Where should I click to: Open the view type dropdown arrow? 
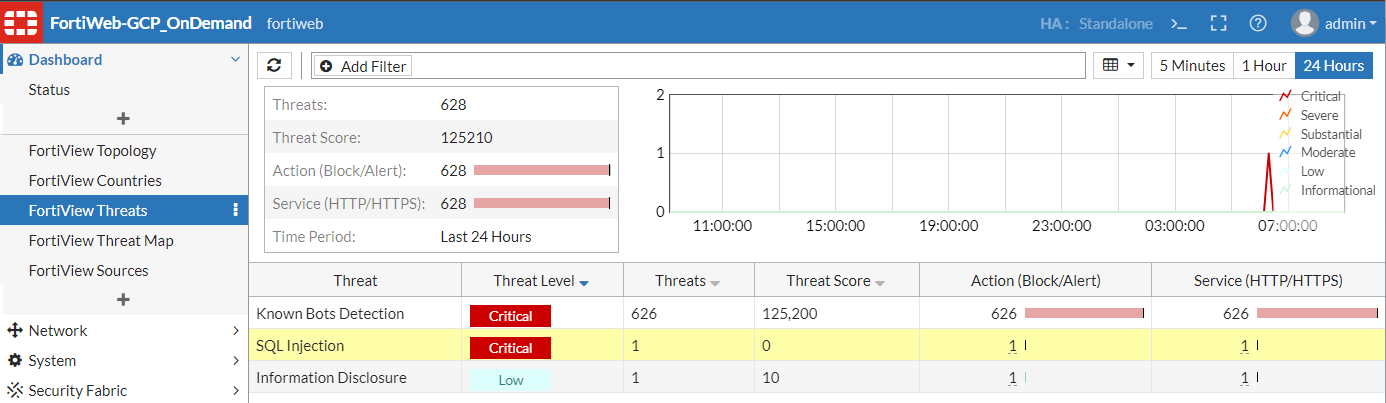1131,65
